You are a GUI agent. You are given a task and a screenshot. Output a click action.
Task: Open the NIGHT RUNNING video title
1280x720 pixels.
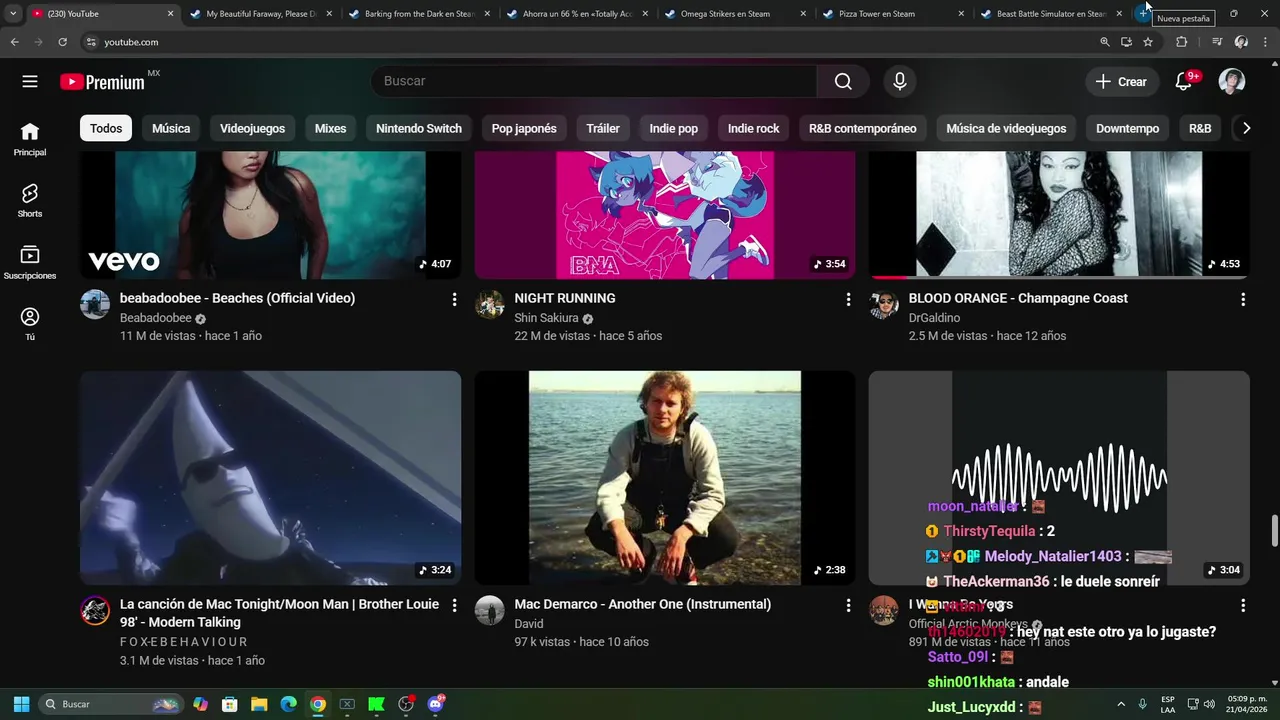[565, 298]
